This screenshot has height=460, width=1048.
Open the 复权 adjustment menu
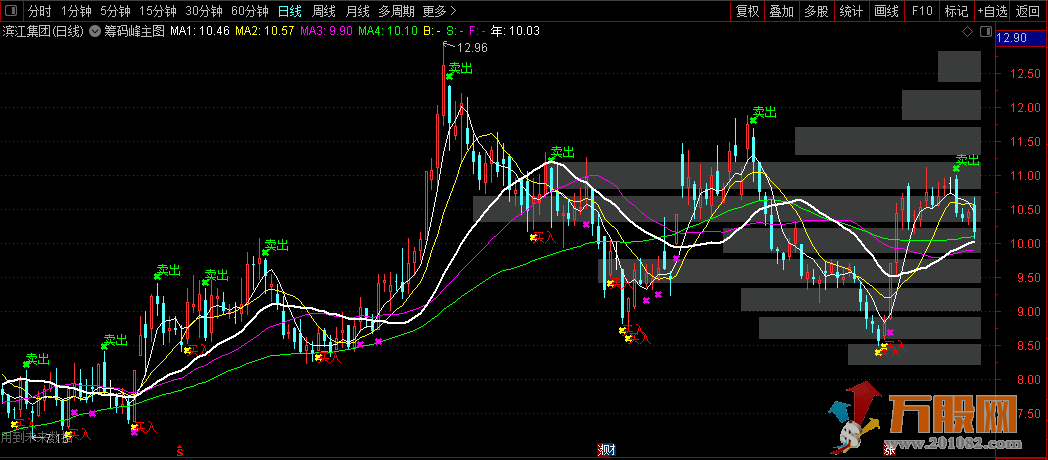pyautogui.click(x=747, y=11)
